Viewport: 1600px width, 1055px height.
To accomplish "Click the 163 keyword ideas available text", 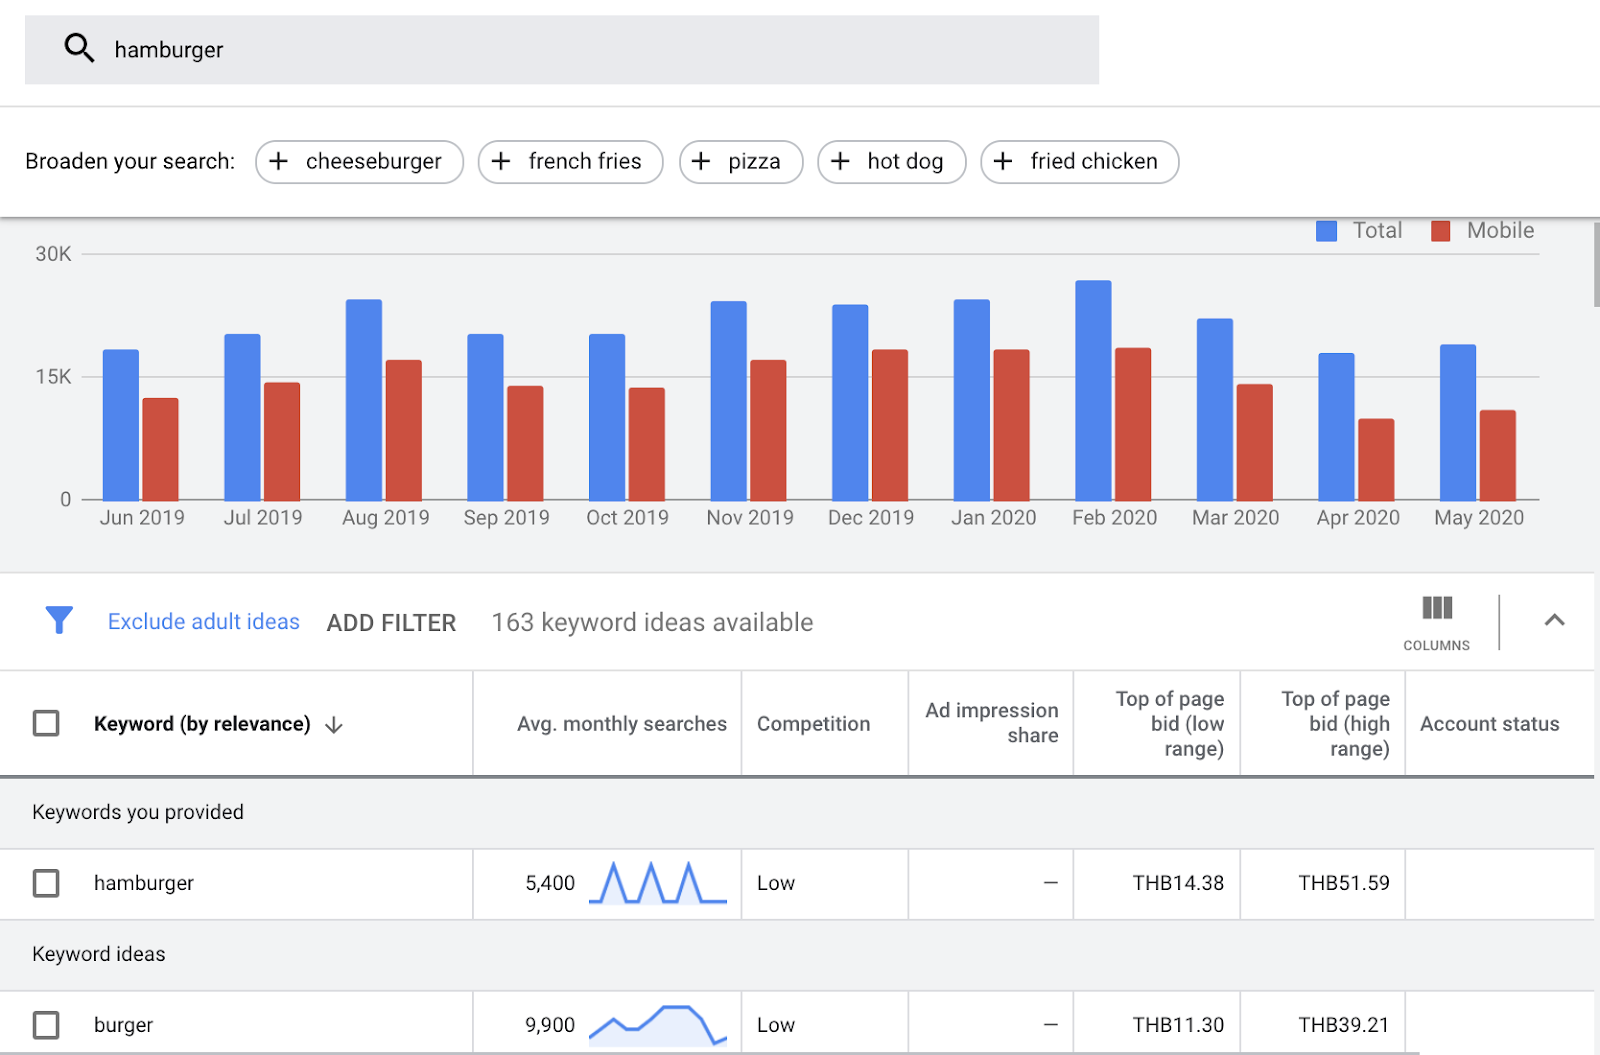I will [x=652, y=622].
